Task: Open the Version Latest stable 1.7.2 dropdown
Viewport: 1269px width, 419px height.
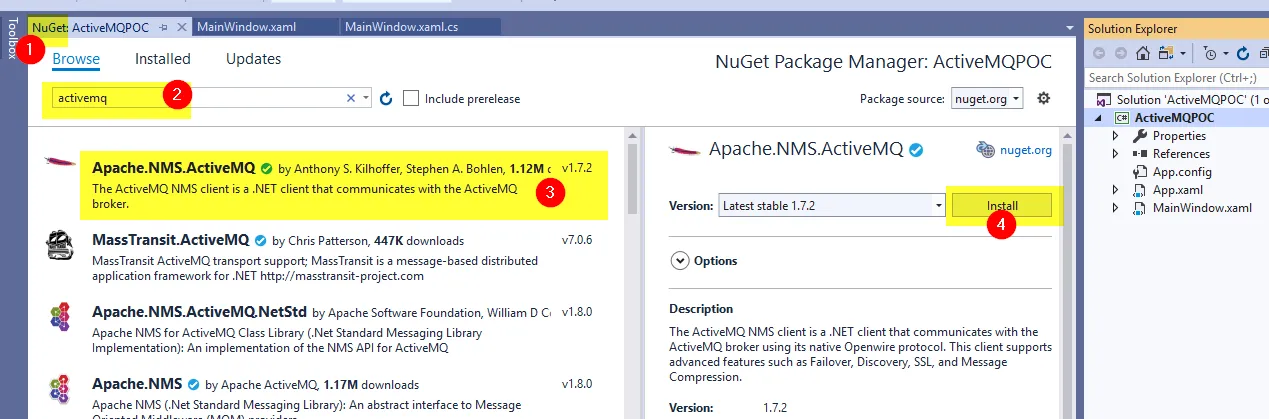Action: pos(832,205)
